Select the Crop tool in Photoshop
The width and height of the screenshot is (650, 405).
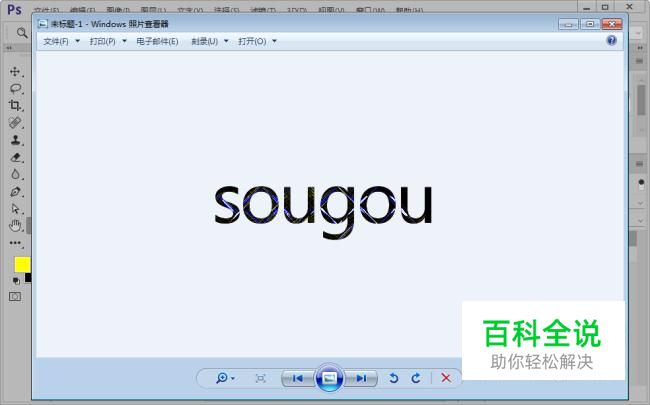(x=15, y=105)
